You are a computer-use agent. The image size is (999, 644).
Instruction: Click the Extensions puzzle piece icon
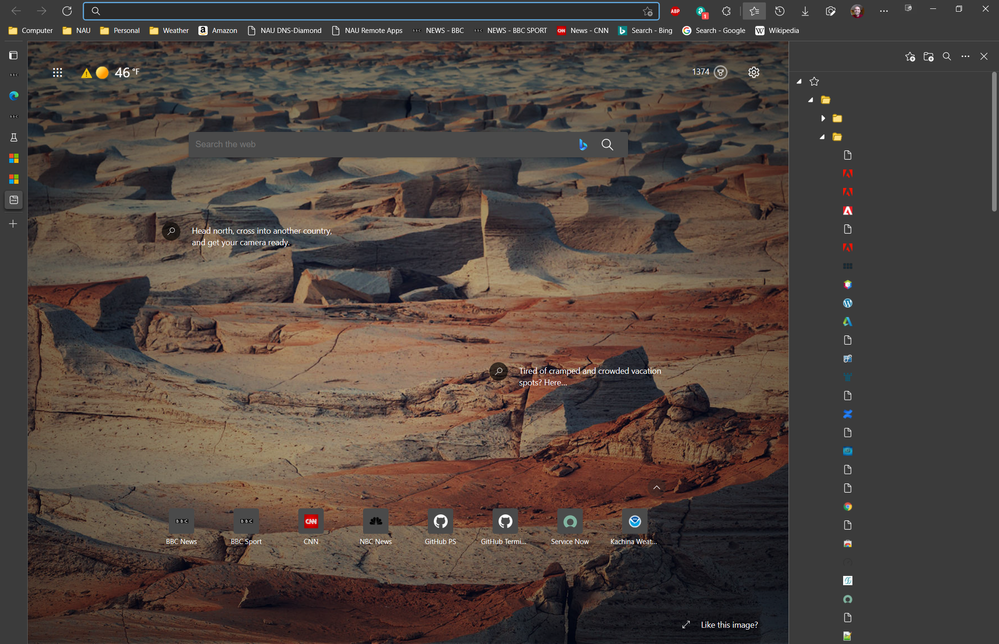tap(726, 11)
